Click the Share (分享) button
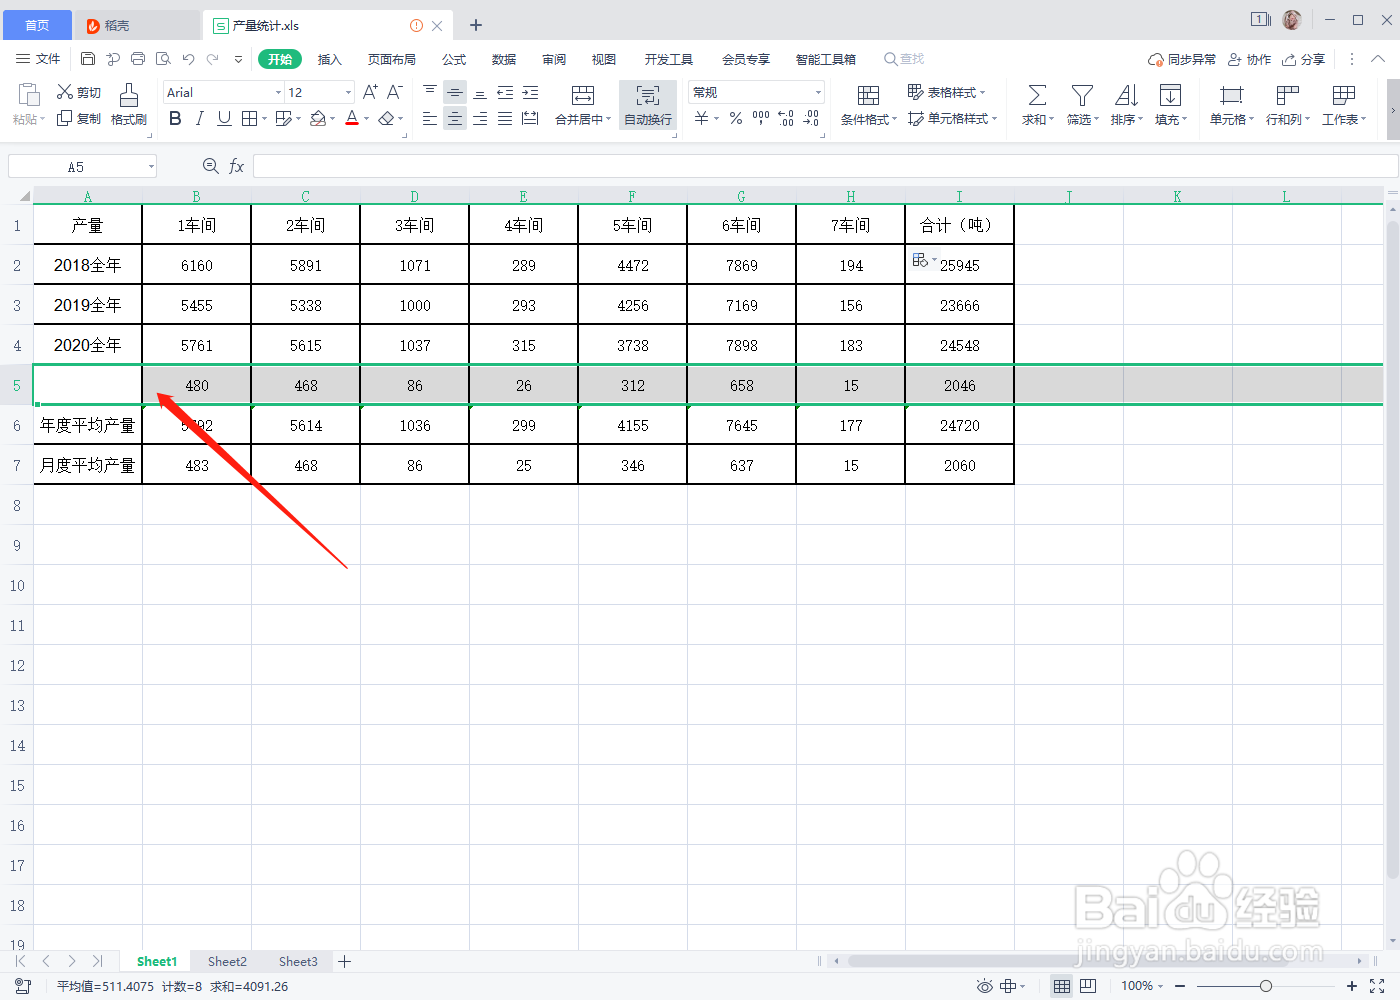The image size is (1400, 1000). [1304, 59]
